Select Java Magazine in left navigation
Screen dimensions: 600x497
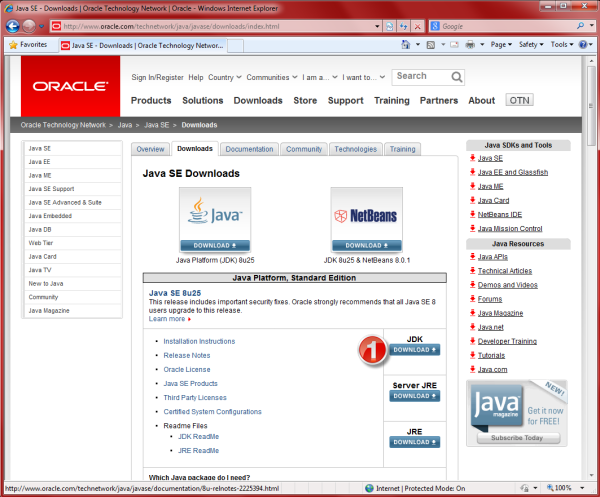pyautogui.click(x=73, y=311)
